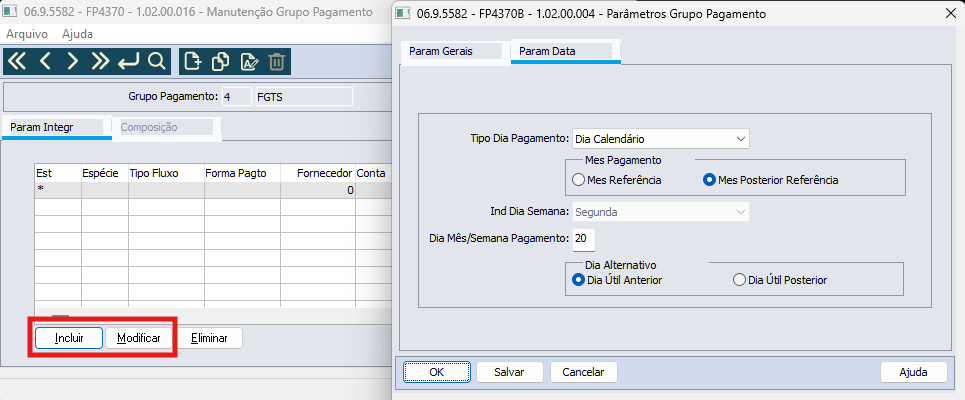Click the Ajuda button in dialog

point(913,372)
